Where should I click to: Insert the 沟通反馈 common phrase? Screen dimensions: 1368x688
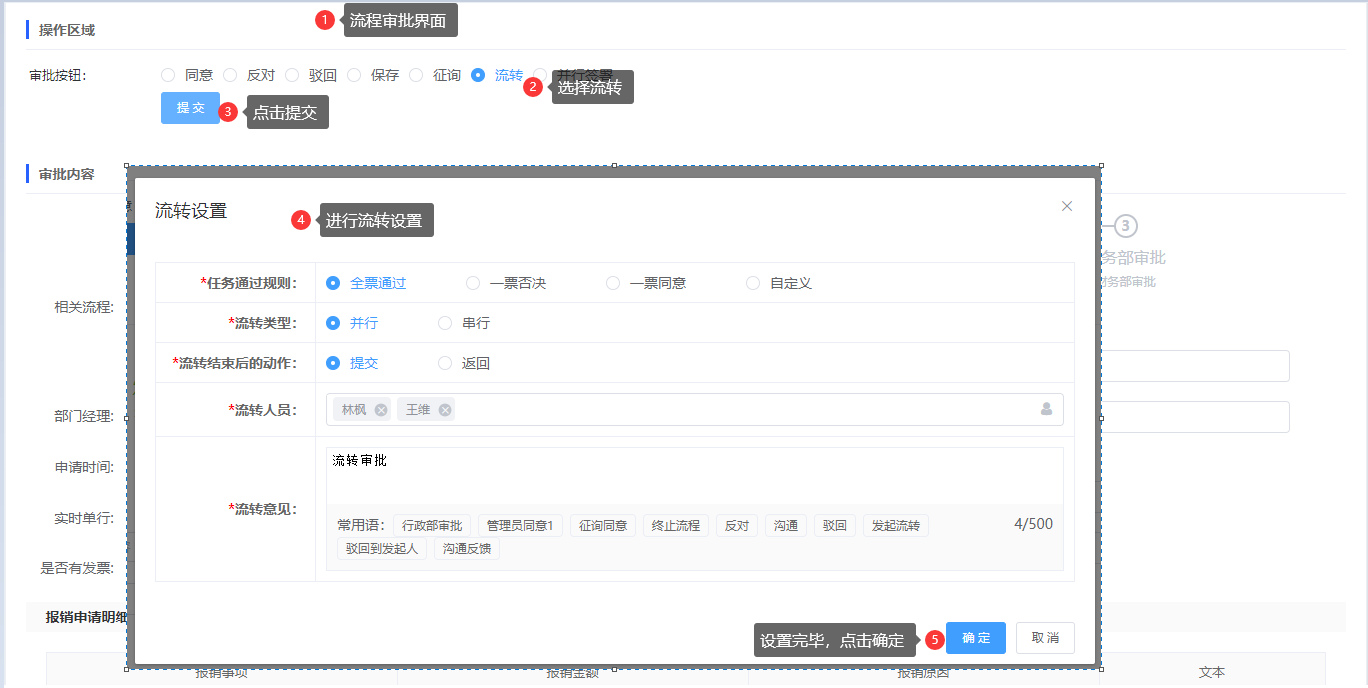(x=467, y=549)
